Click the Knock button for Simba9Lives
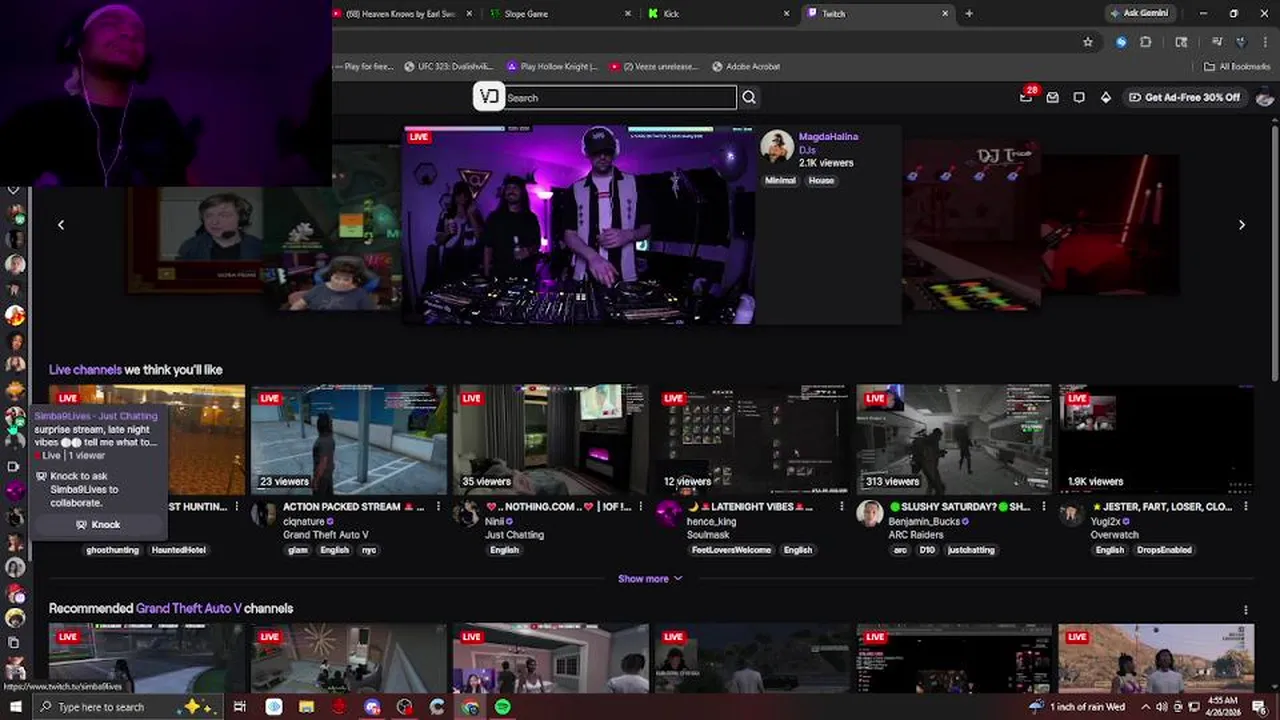 (x=98, y=525)
